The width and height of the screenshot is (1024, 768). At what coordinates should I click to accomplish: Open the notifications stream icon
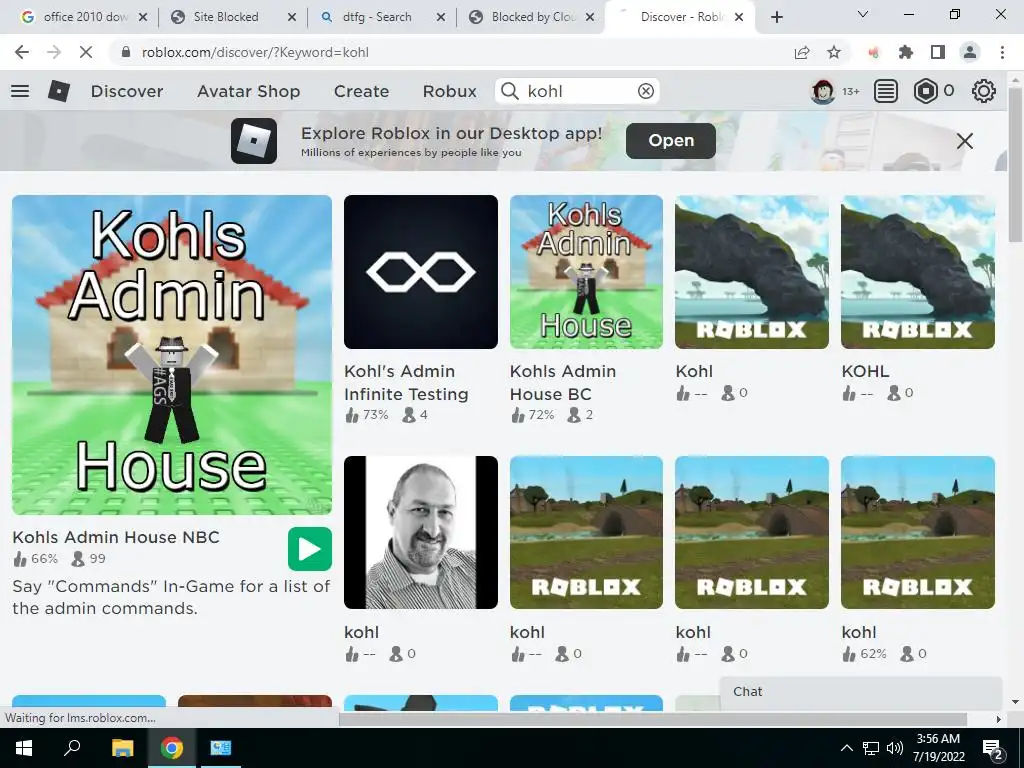[886, 91]
